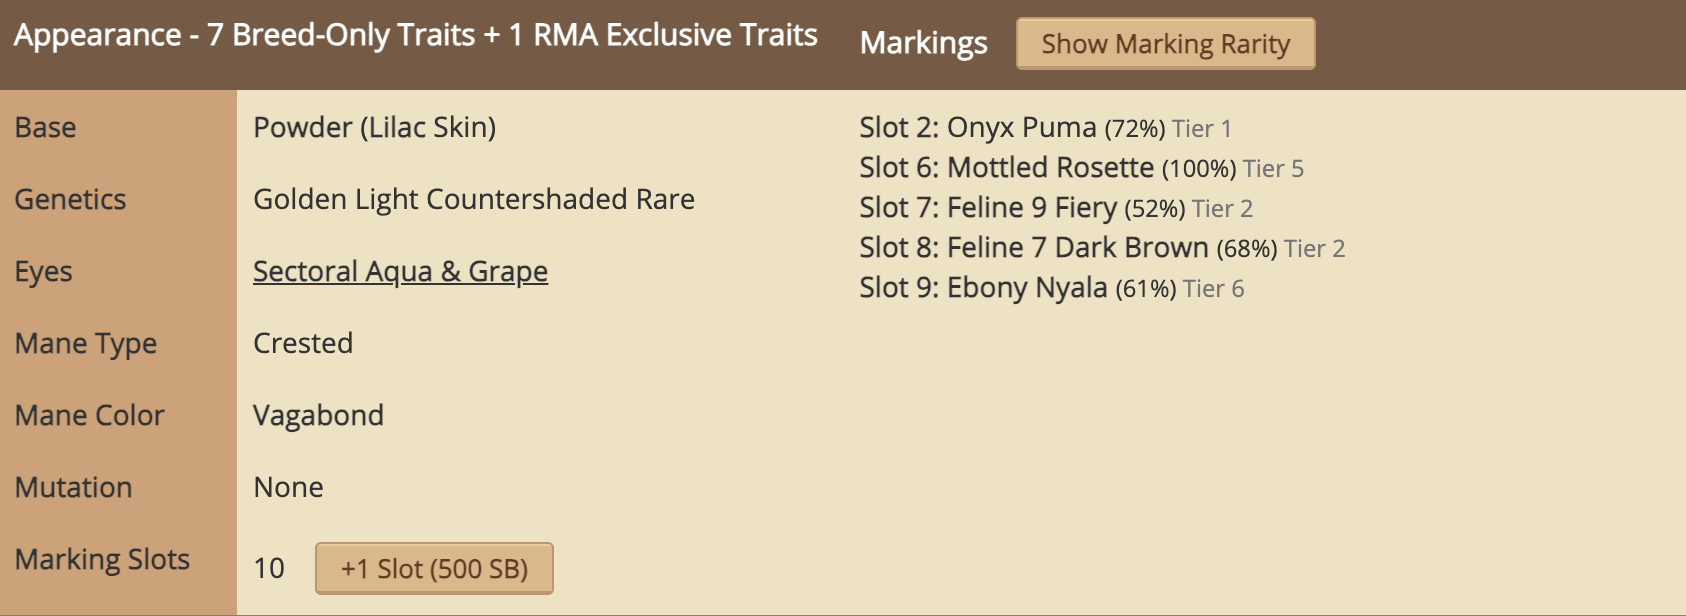
Task: Select the Slot 9 Ebony Nyala marking
Action: click(x=1052, y=288)
